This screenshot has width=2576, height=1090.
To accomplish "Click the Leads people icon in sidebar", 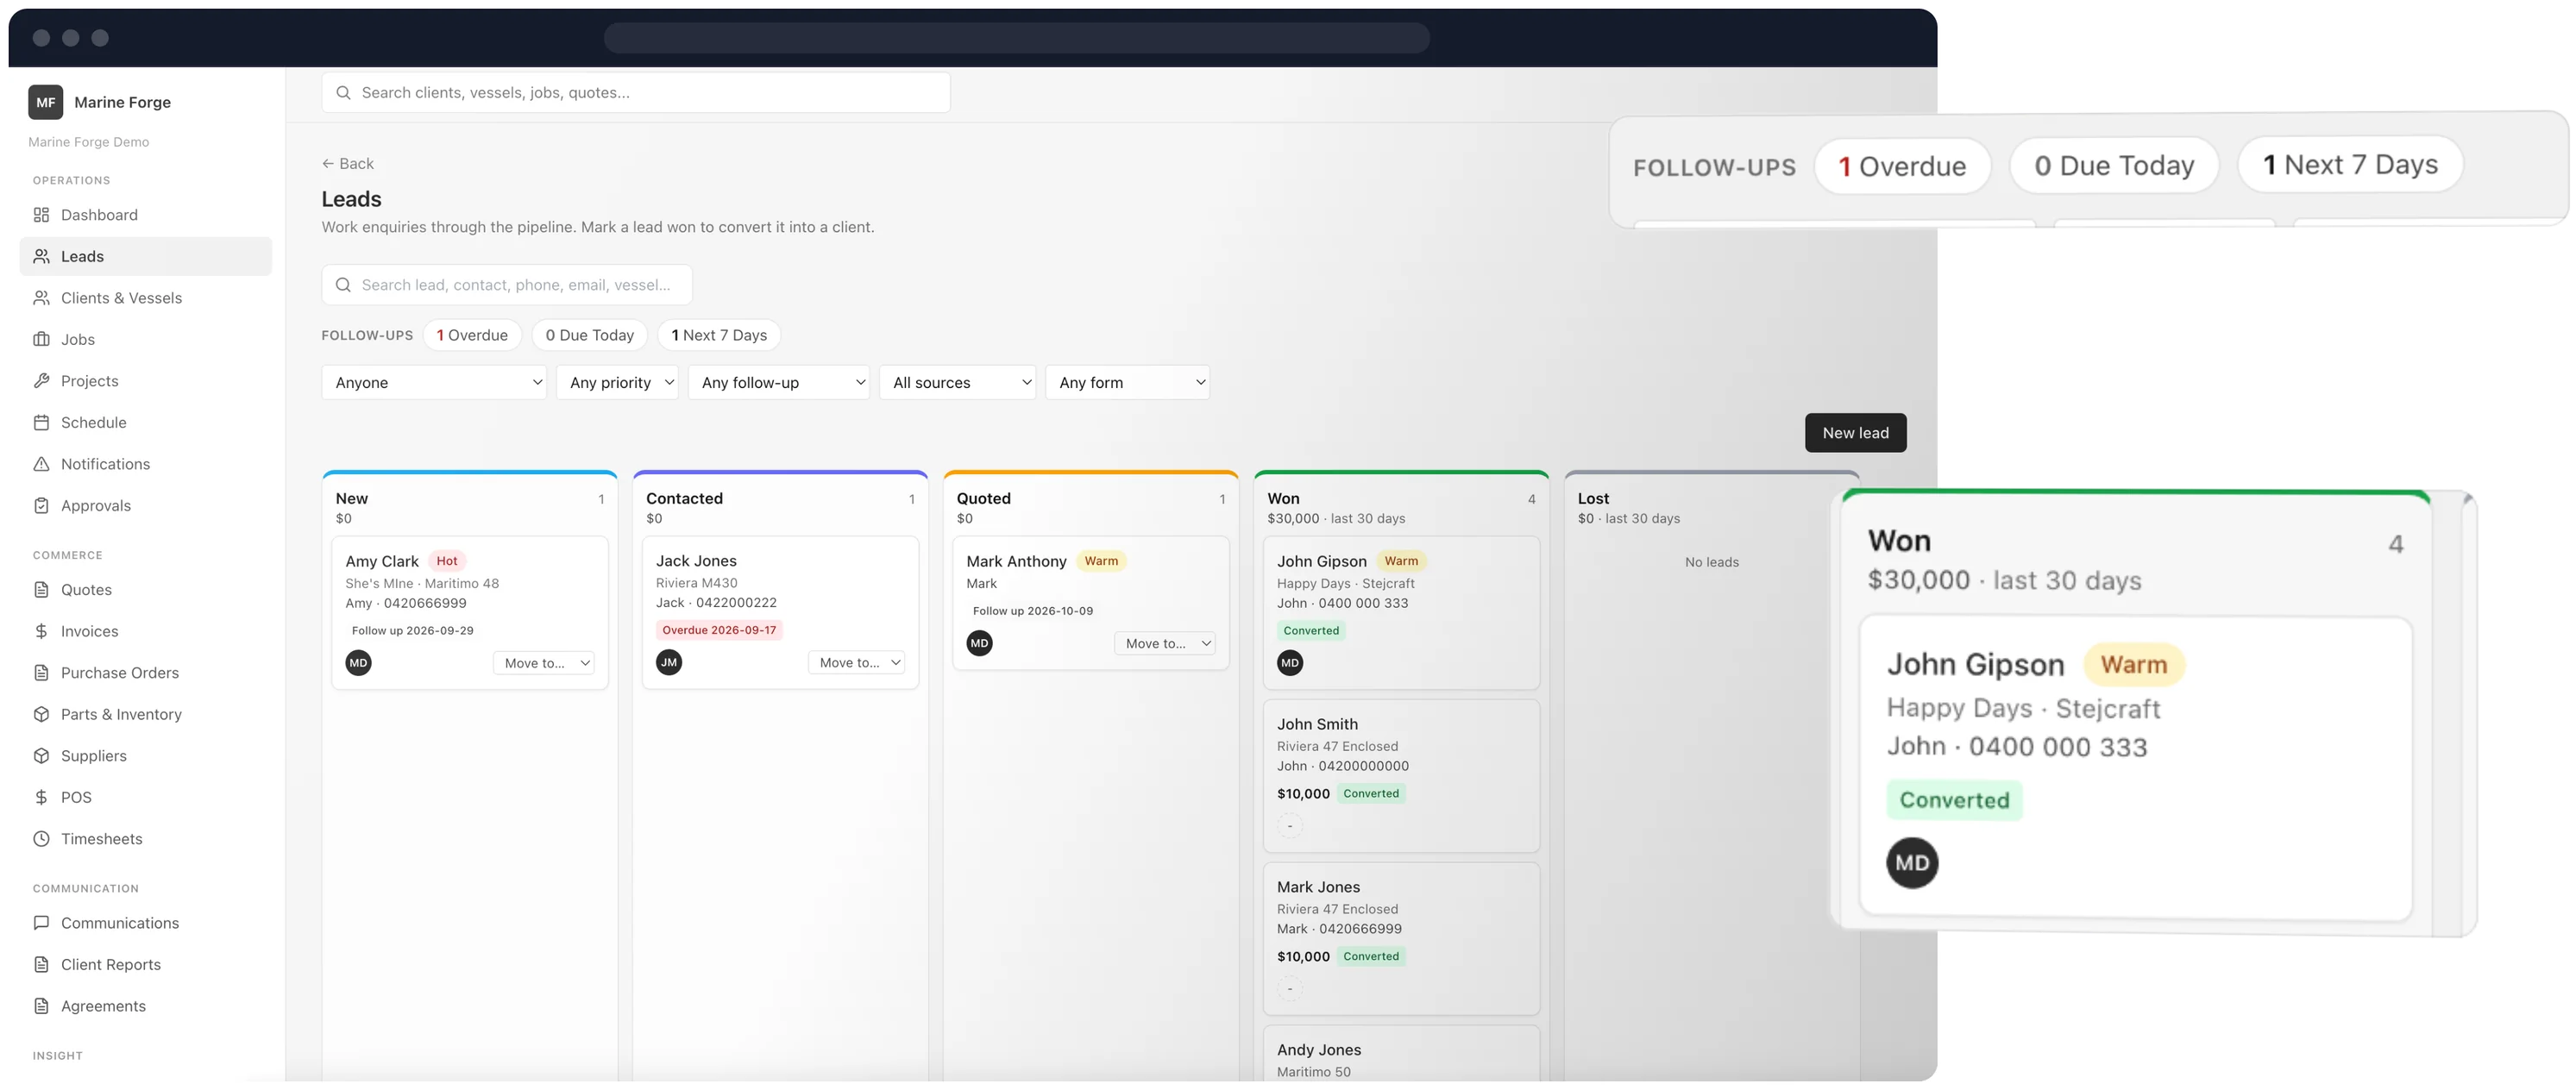I will [x=41, y=256].
